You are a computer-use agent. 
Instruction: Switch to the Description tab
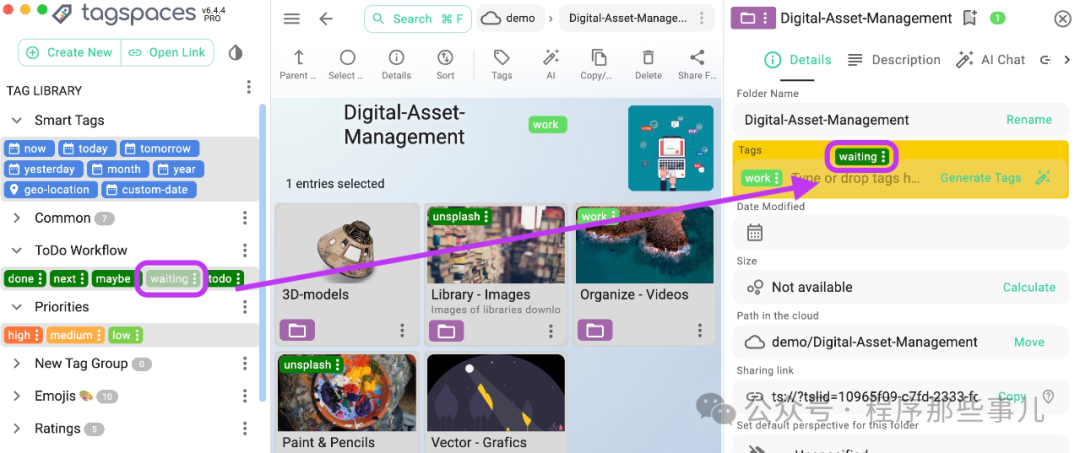tap(893, 60)
